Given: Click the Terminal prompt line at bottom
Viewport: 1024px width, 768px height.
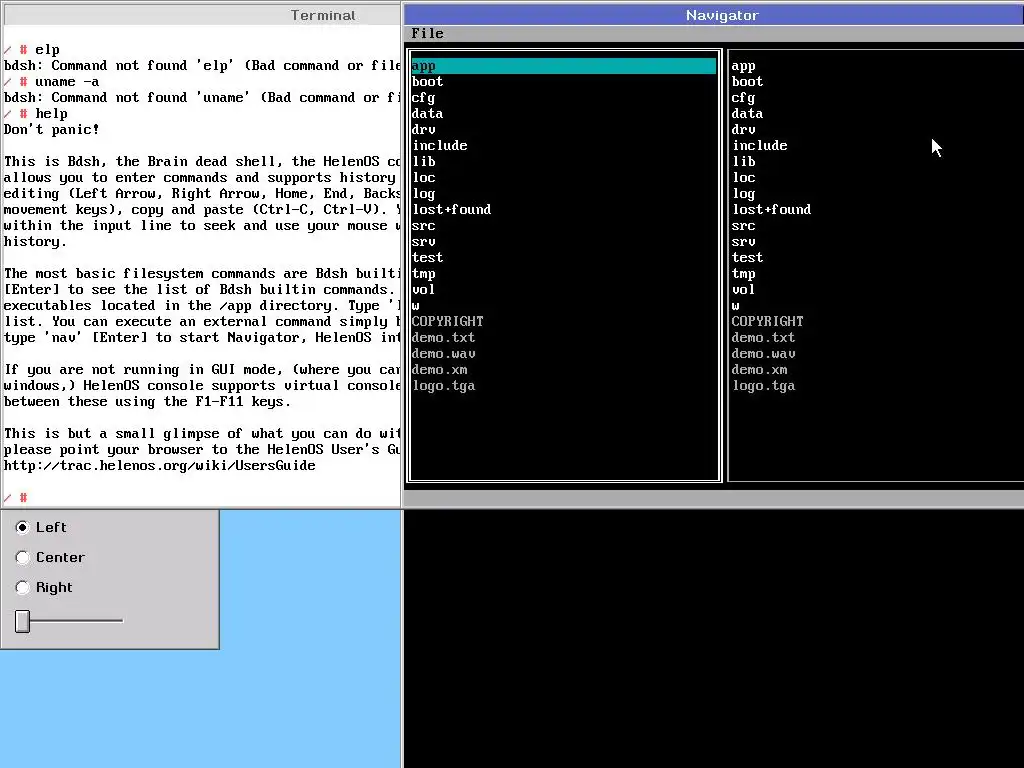Looking at the screenshot, I should click(x=16, y=498).
